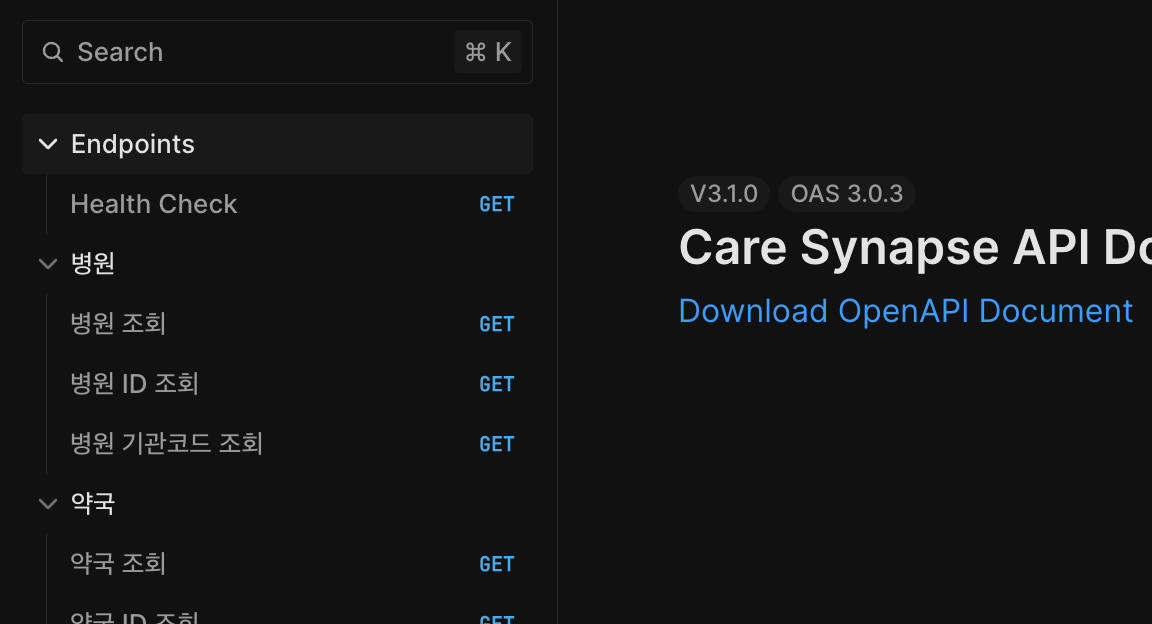Click GET badge beside 병원 ID 조회
The width and height of the screenshot is (1152, 624).
(x=497, y=385)
